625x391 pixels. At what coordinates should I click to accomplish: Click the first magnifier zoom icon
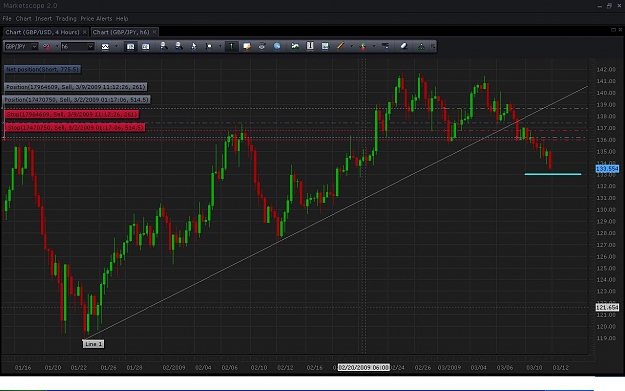[163, 46]
